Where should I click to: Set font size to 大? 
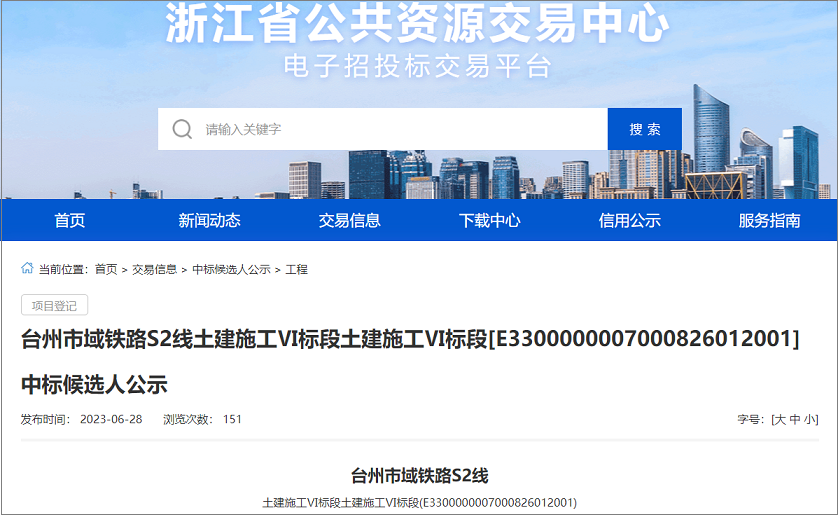(779, 420)
